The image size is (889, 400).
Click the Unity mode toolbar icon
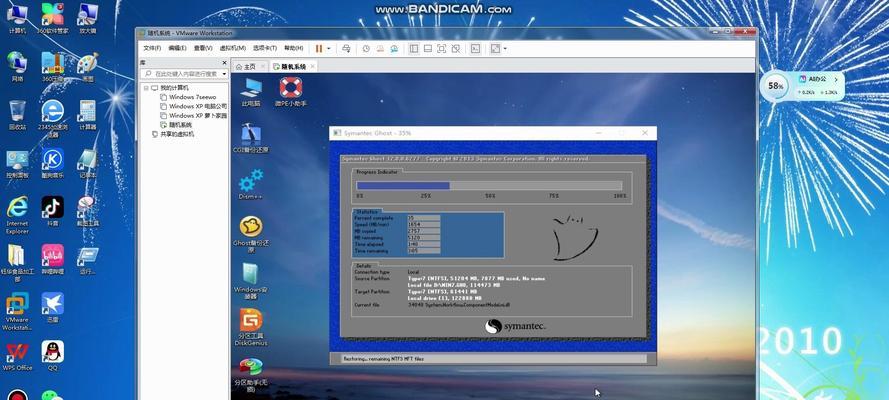pyautogui.click(x=455, y=49)
